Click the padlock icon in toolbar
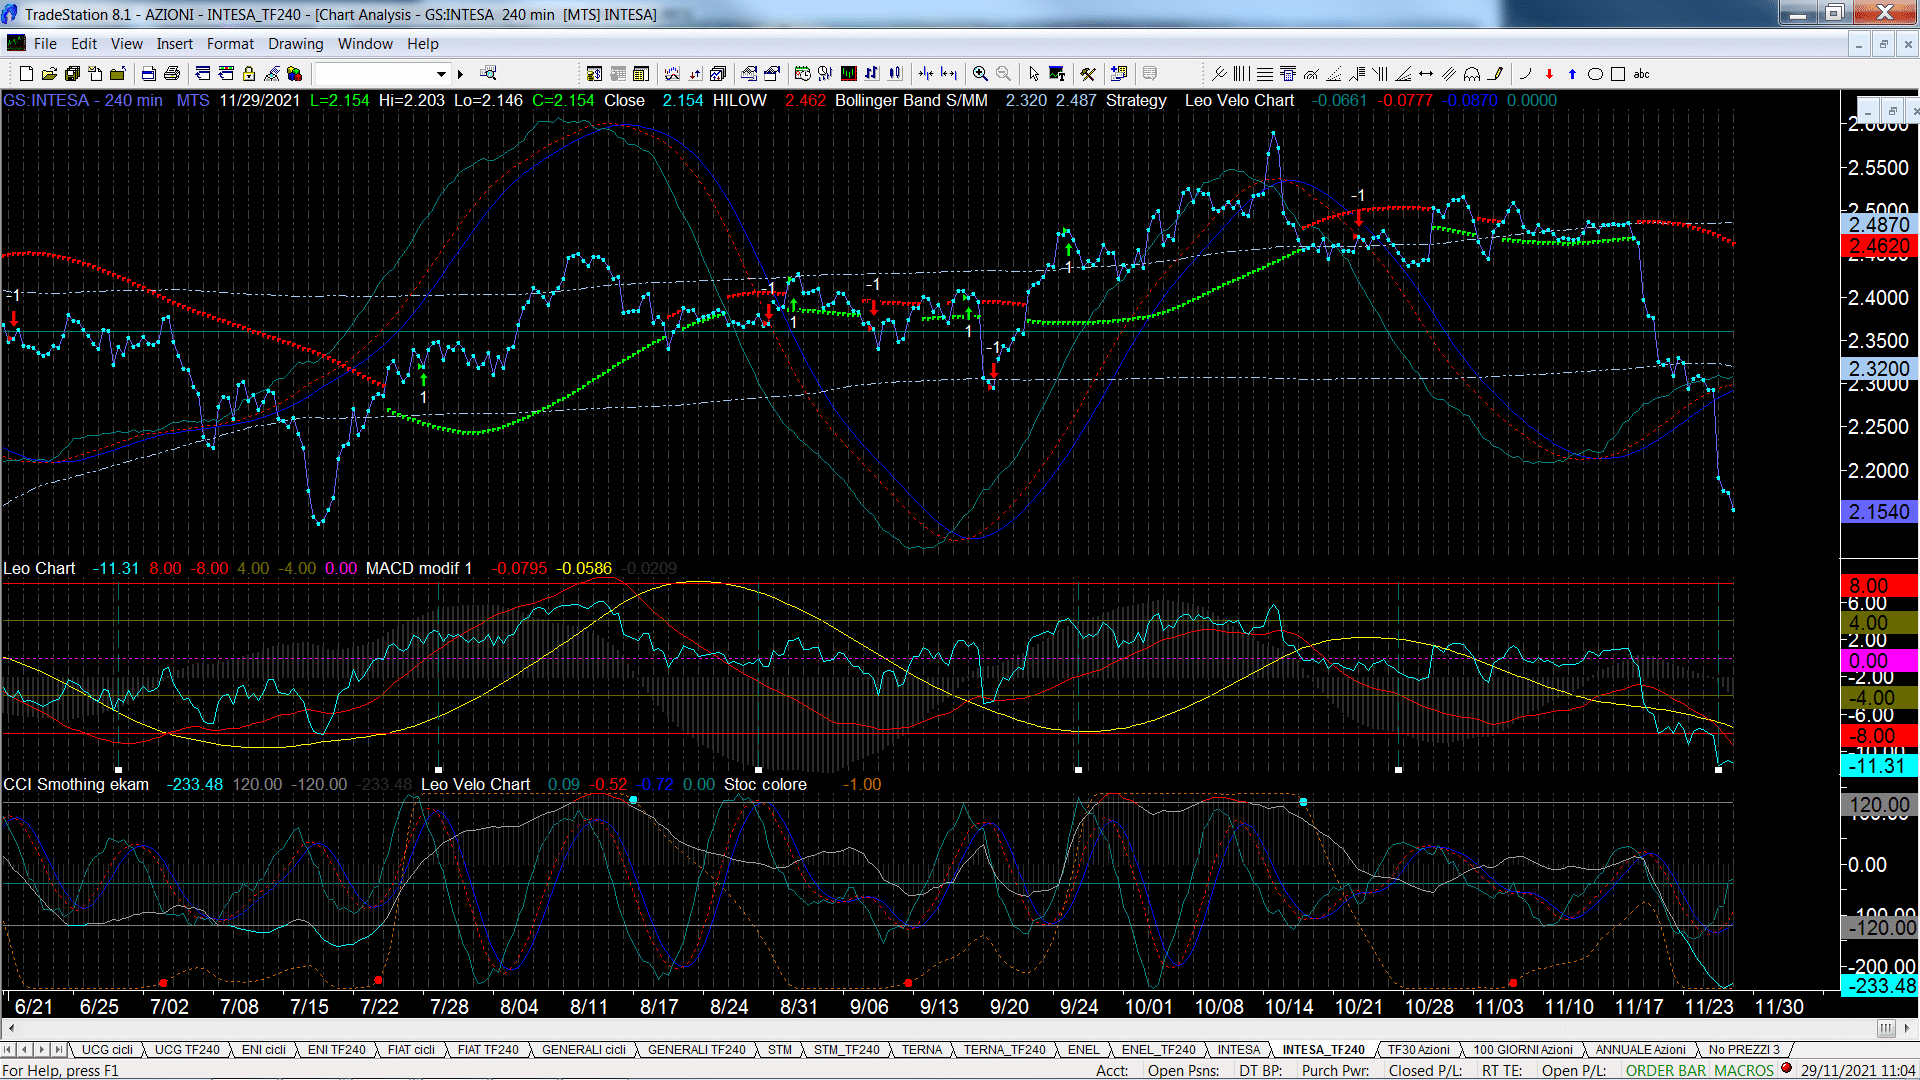1920x1080 pixels. tap(249, 74)
